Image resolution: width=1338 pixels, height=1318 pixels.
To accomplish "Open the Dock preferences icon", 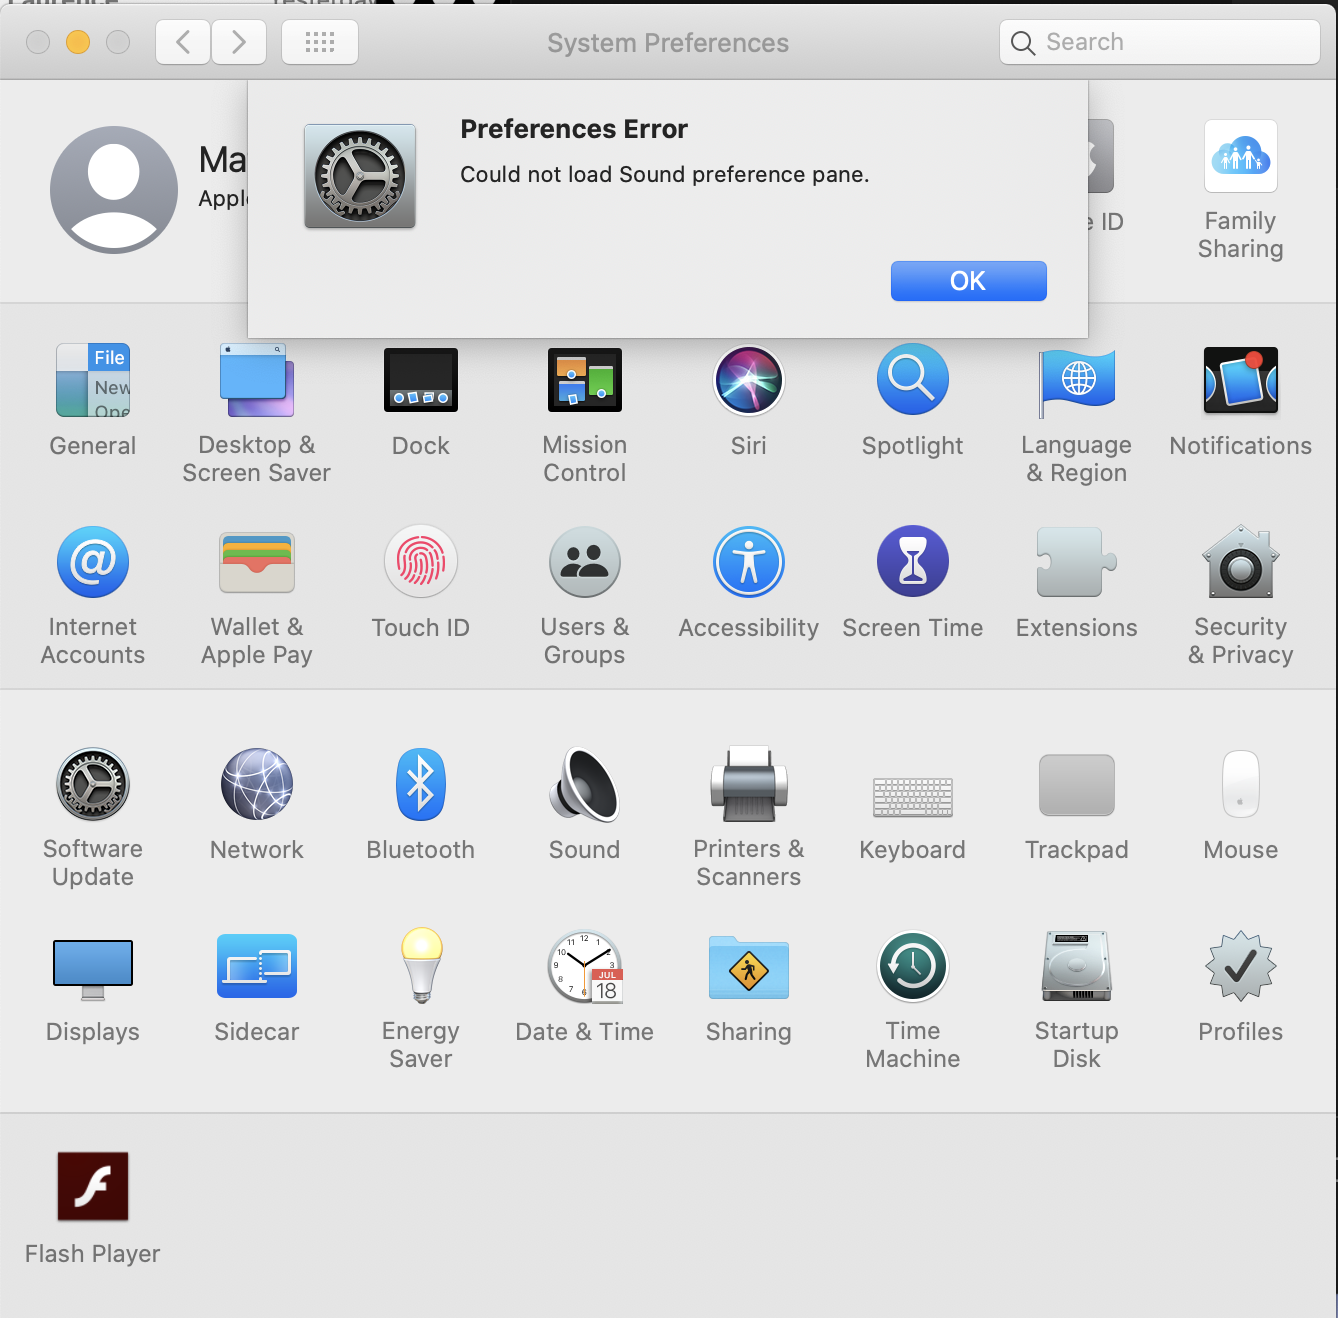I will 421,381.
